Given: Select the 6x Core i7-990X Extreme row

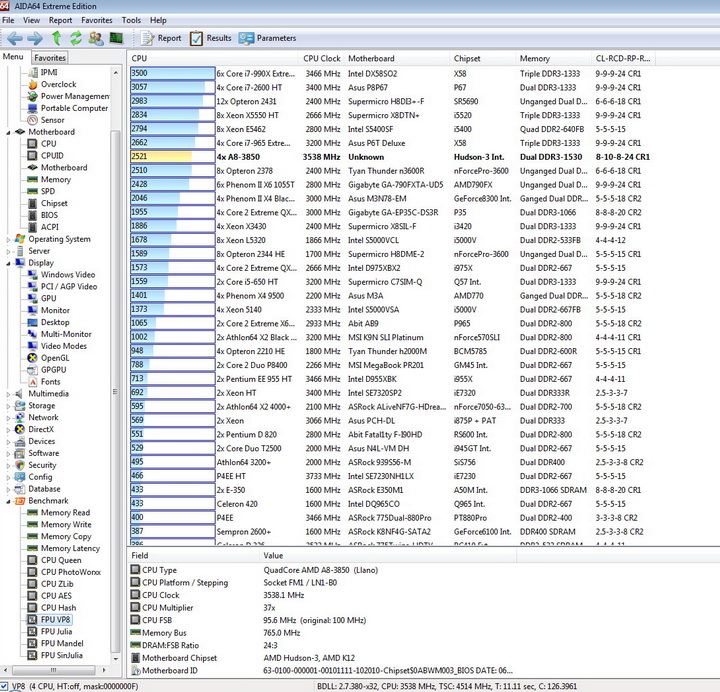Looking at the screenshot, I should click(x=390, y=73).
